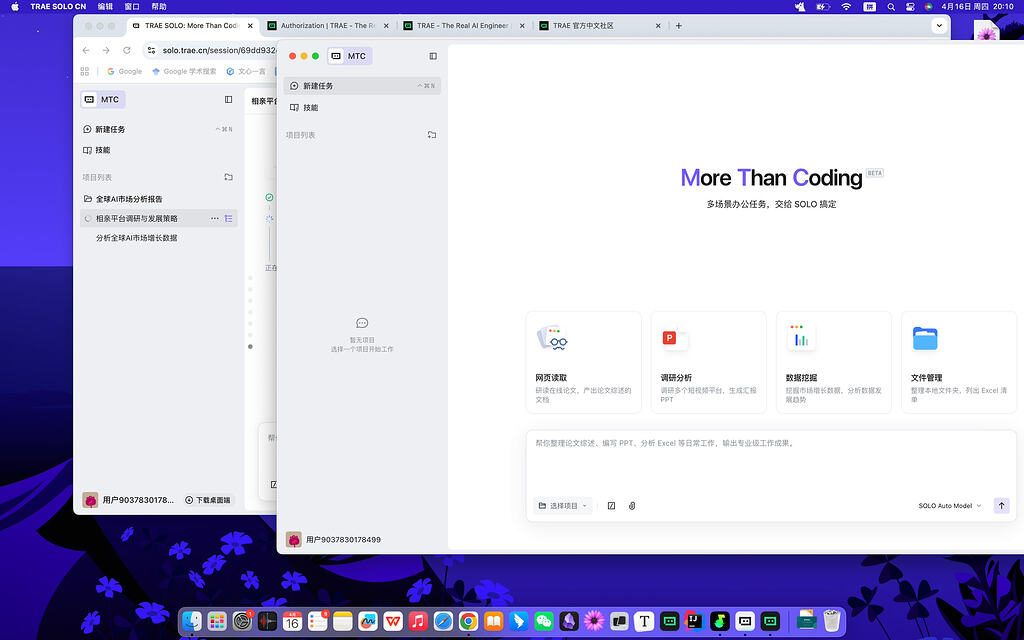Click Chrome forward arrow
Screen dimensions: 1024x640
pyautogui.click(x=106, y=50)
